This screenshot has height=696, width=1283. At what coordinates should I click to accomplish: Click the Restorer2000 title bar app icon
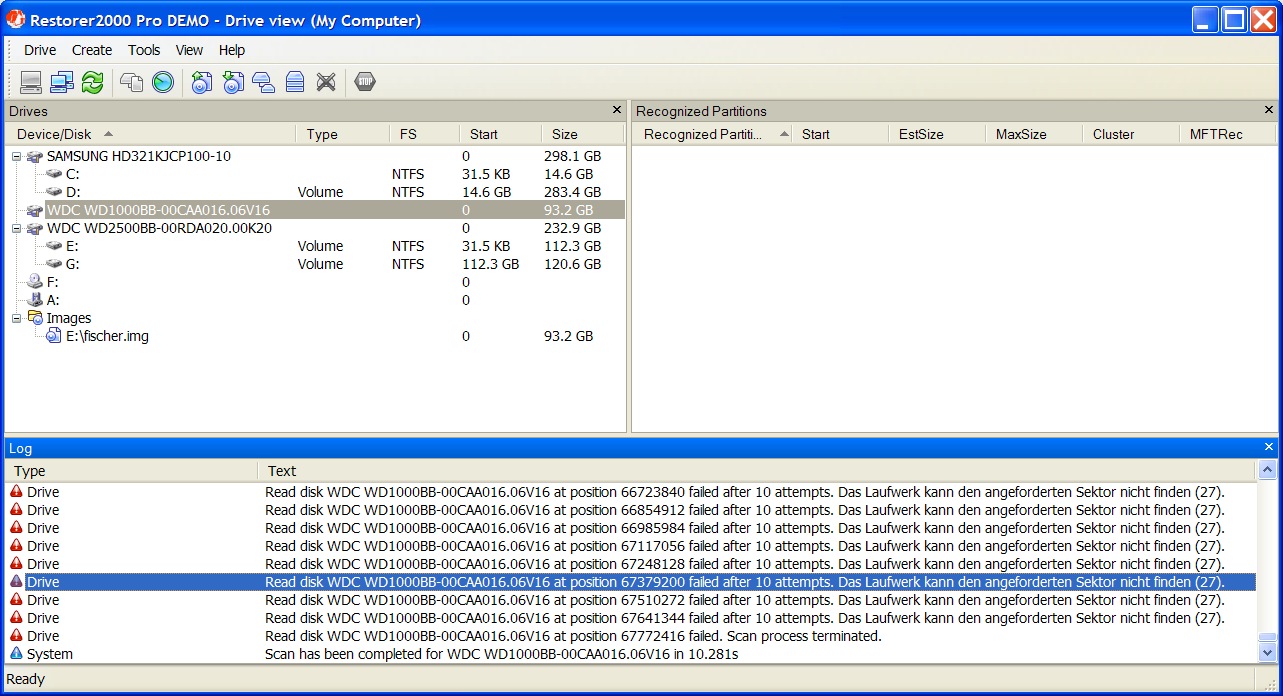(x=16, y=20)
